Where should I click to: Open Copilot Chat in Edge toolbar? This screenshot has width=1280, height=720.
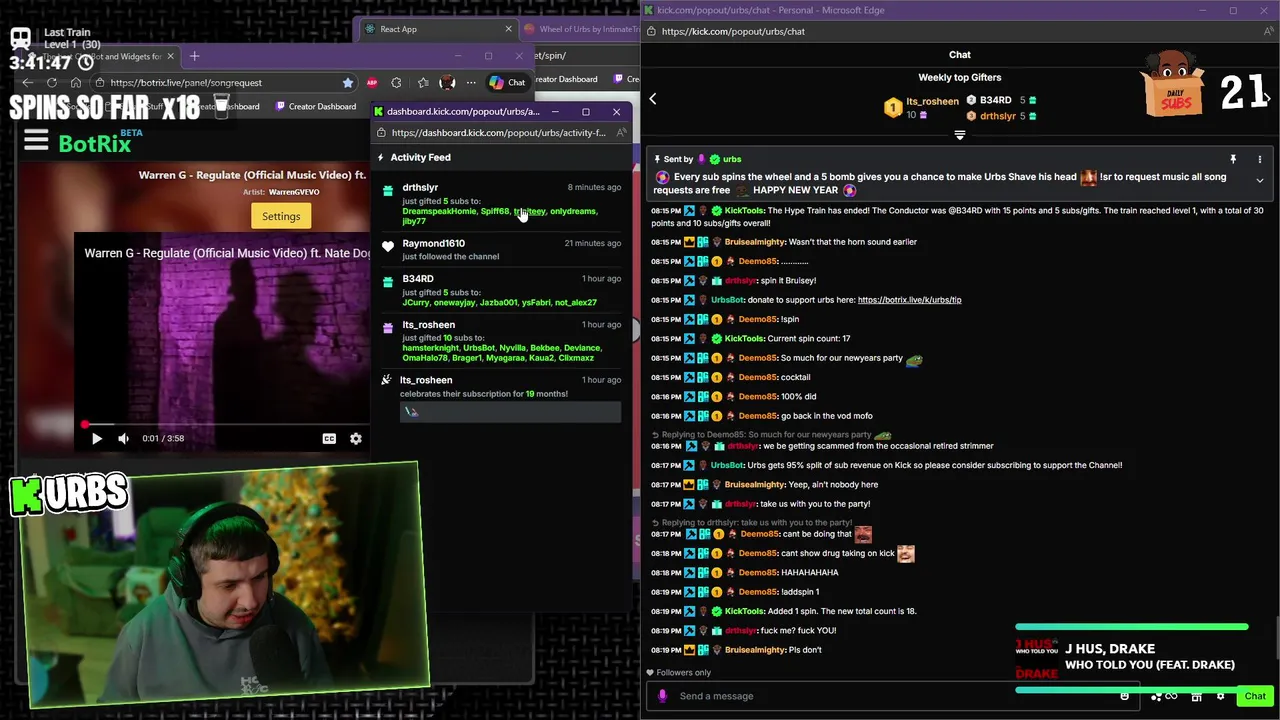[508, 82]
